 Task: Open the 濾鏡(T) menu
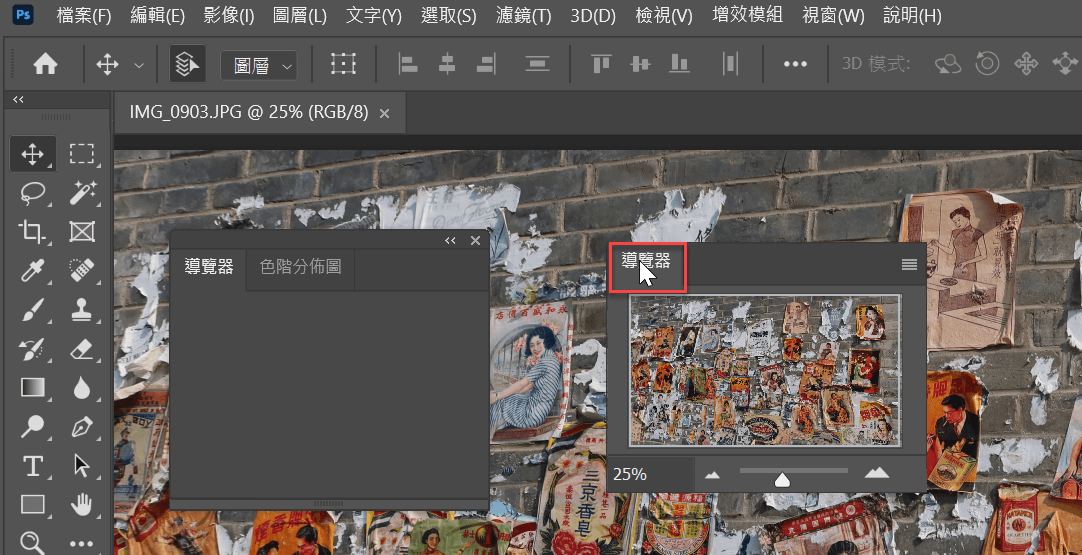pyautogui.click(x=524, y=16)
